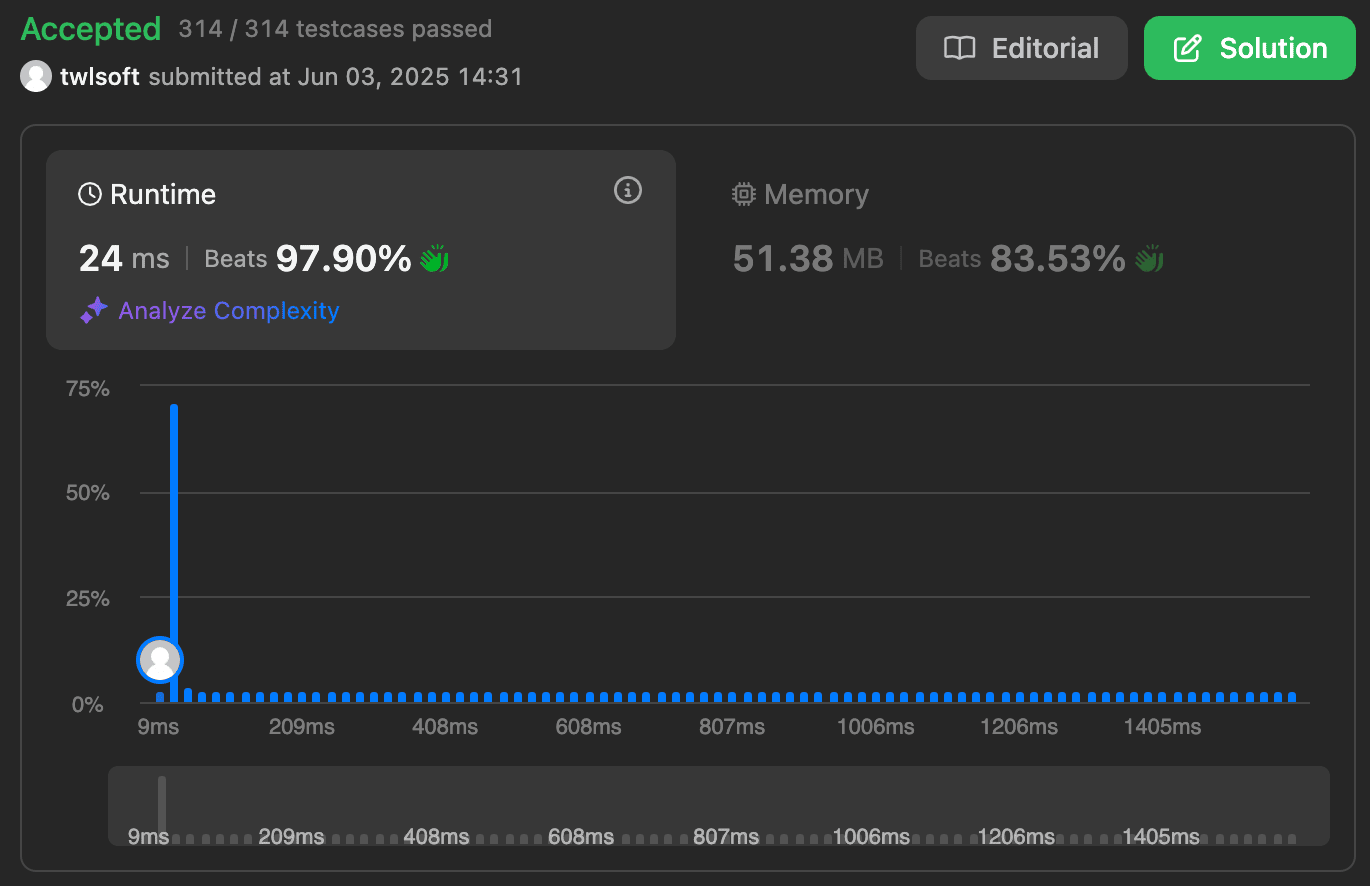Click the '1006ms' label in the mini range chart
1370x886 pixels.
pyautogui.click(x=871, y=836)
